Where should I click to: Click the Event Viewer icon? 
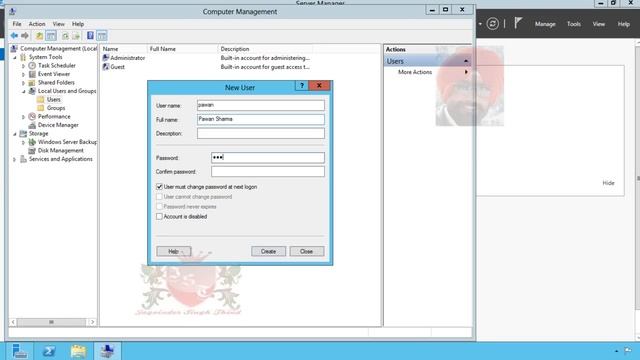tap(32, 74)
